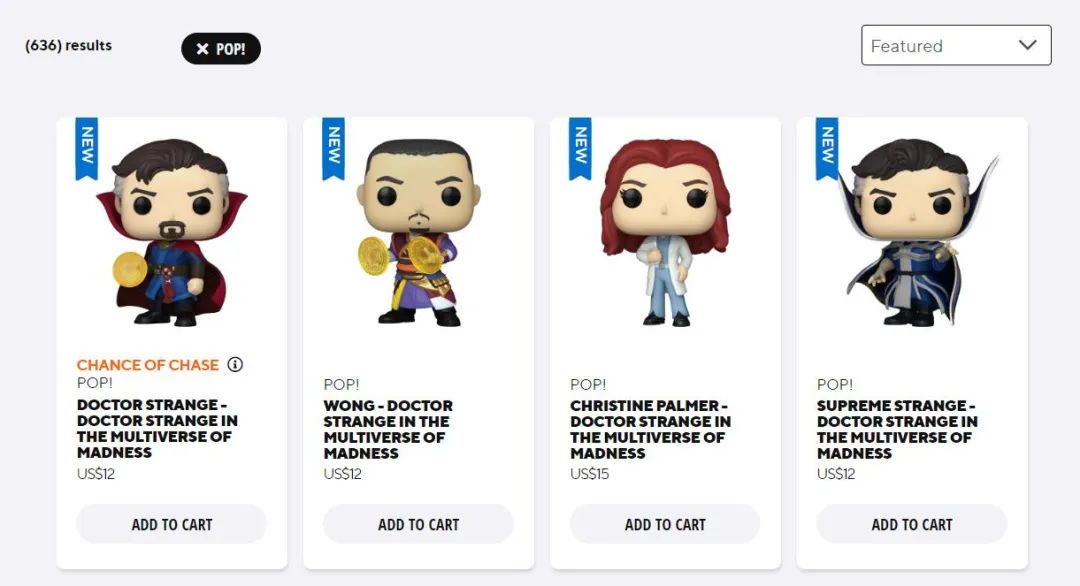Screen dimensions: 1080x586
Task: Open the Doctor Strange figure image
Action: 174,231
